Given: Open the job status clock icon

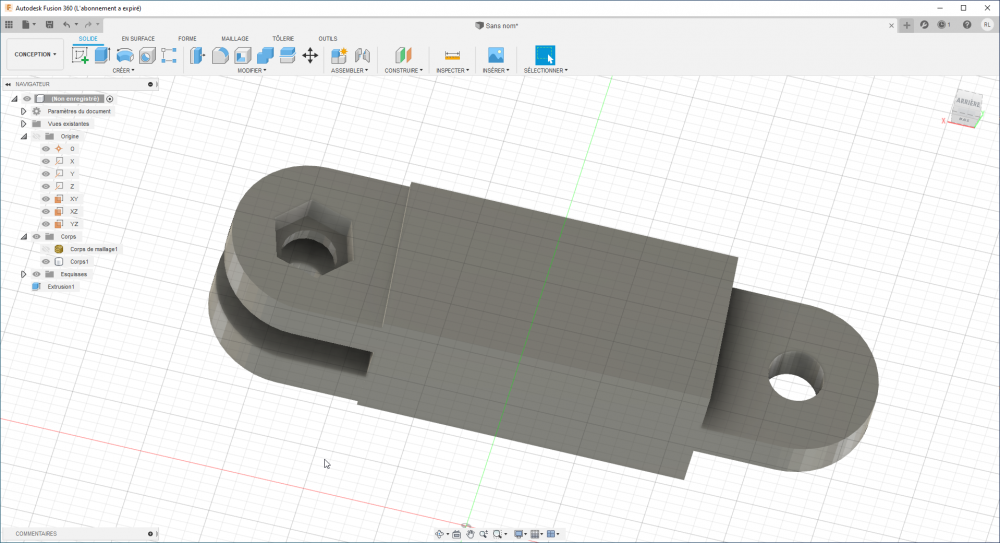Looking at the screenshot, I should pos(943,25).
